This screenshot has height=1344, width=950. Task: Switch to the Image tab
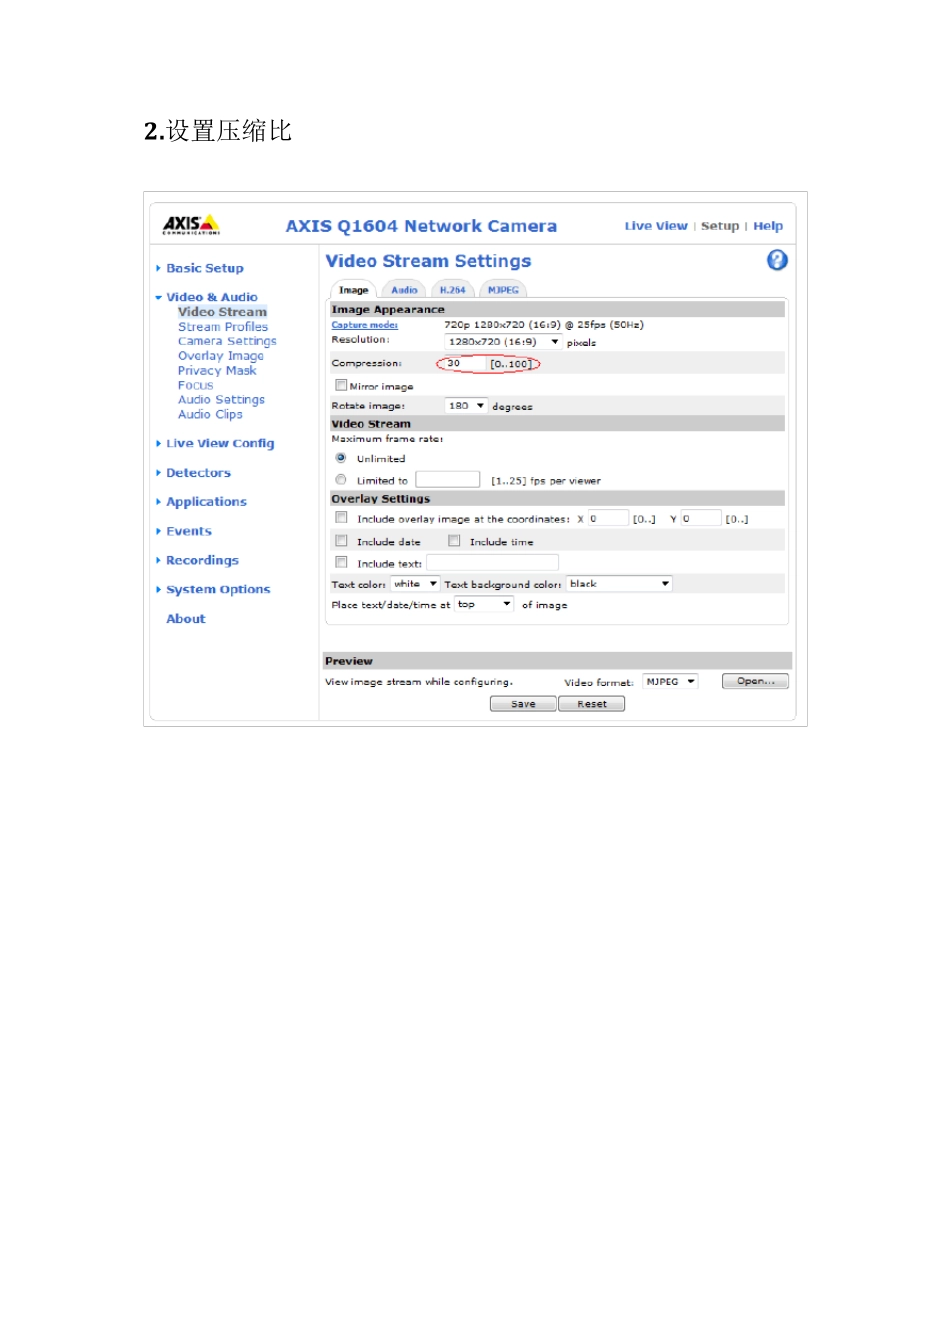353,290
